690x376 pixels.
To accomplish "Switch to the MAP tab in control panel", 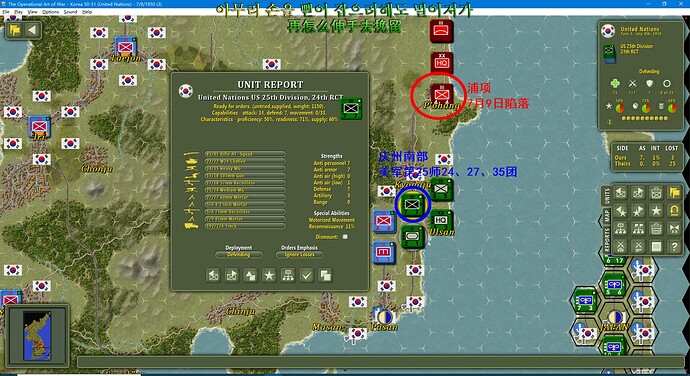I will coord(607,215).
